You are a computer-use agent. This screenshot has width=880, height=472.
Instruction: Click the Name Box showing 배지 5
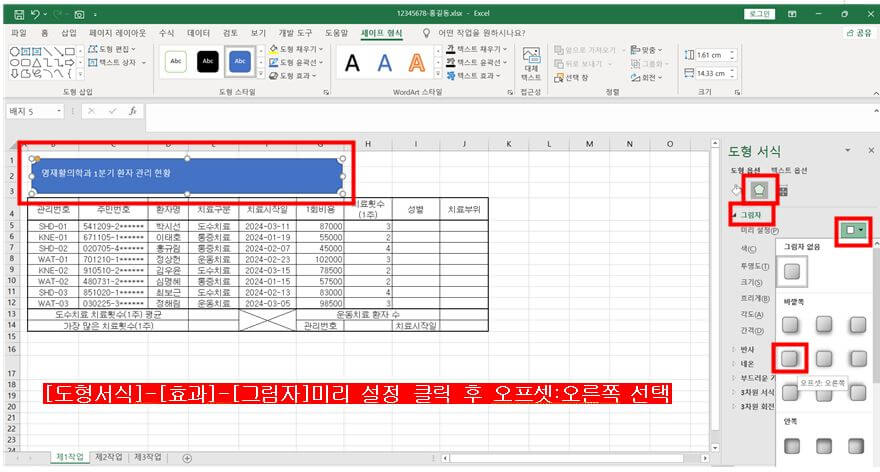click(x=35, y=111)
